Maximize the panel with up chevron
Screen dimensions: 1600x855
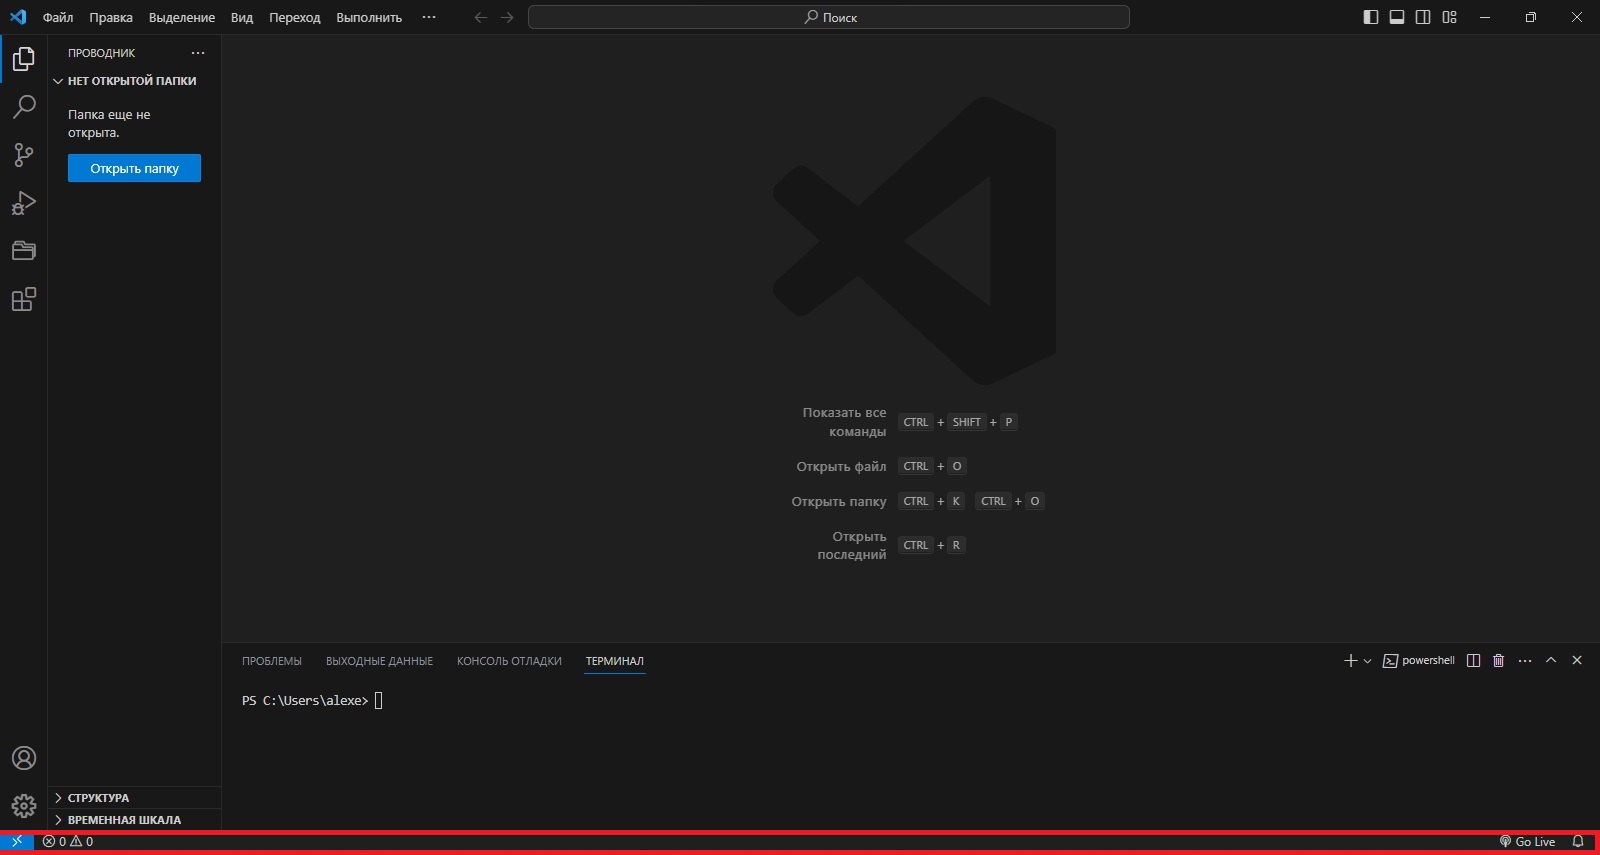tap(1551, 660)
